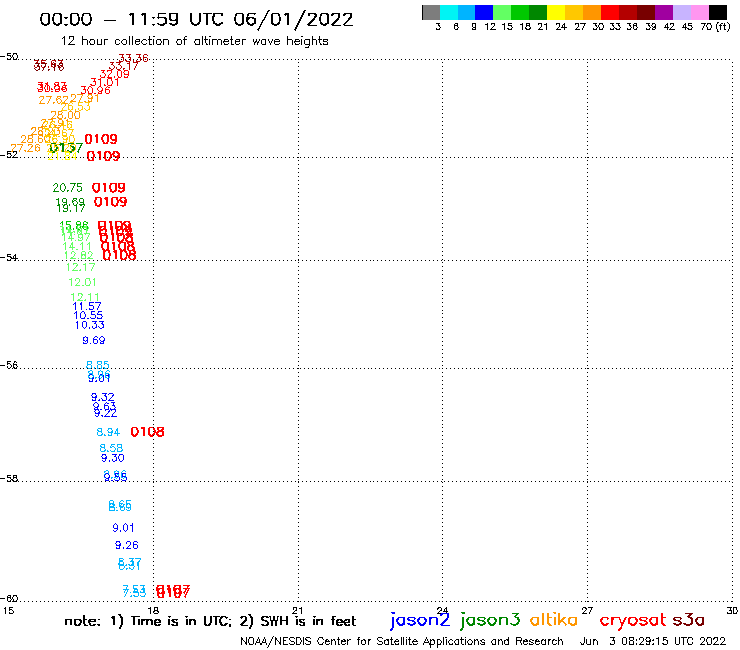Click the '24' legend tick label

click(x=561, y=27)
